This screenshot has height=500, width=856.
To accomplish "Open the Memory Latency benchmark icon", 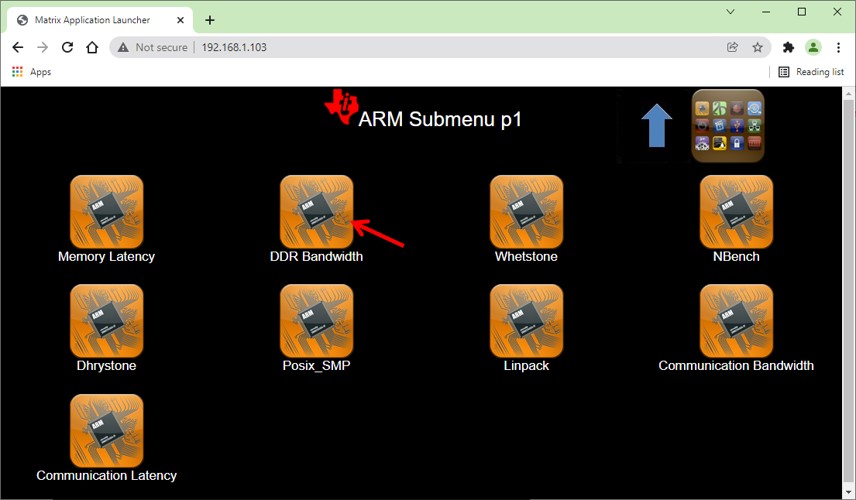I will (x=106, y=212).
